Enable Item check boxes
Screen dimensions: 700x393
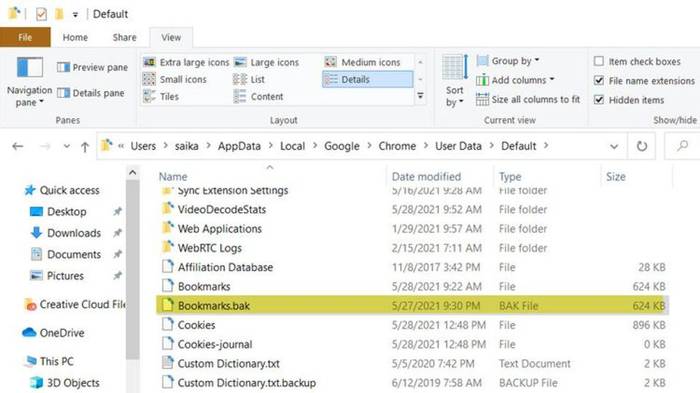[599, 61]
